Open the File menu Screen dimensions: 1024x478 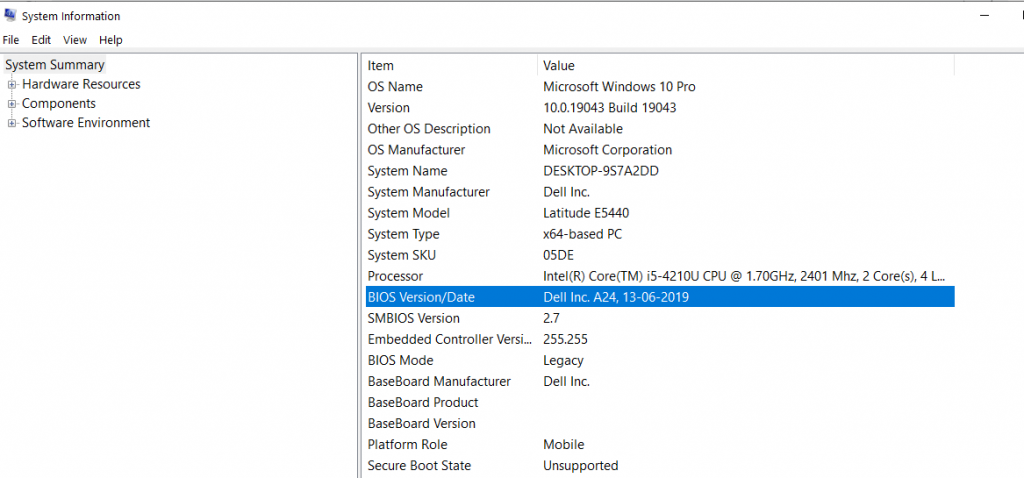[x=10, y=40]
